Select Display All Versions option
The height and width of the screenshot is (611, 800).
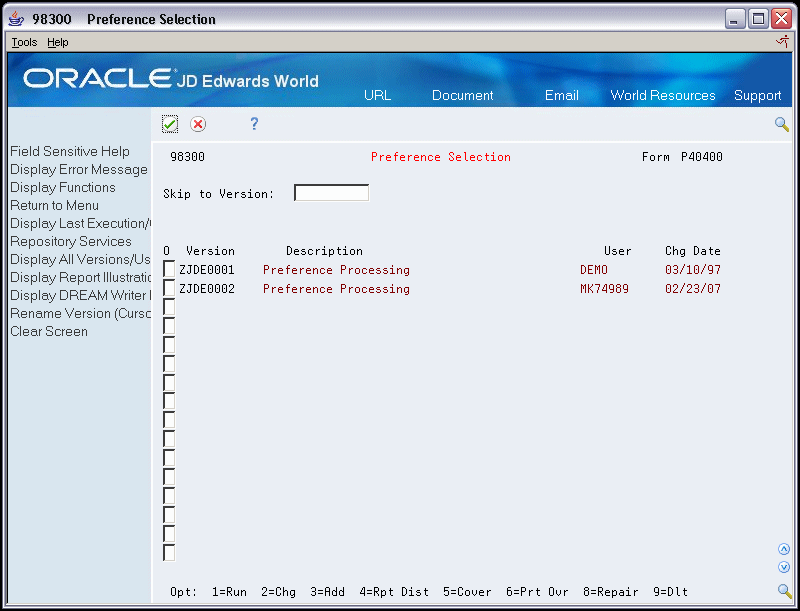click(81, 259)
